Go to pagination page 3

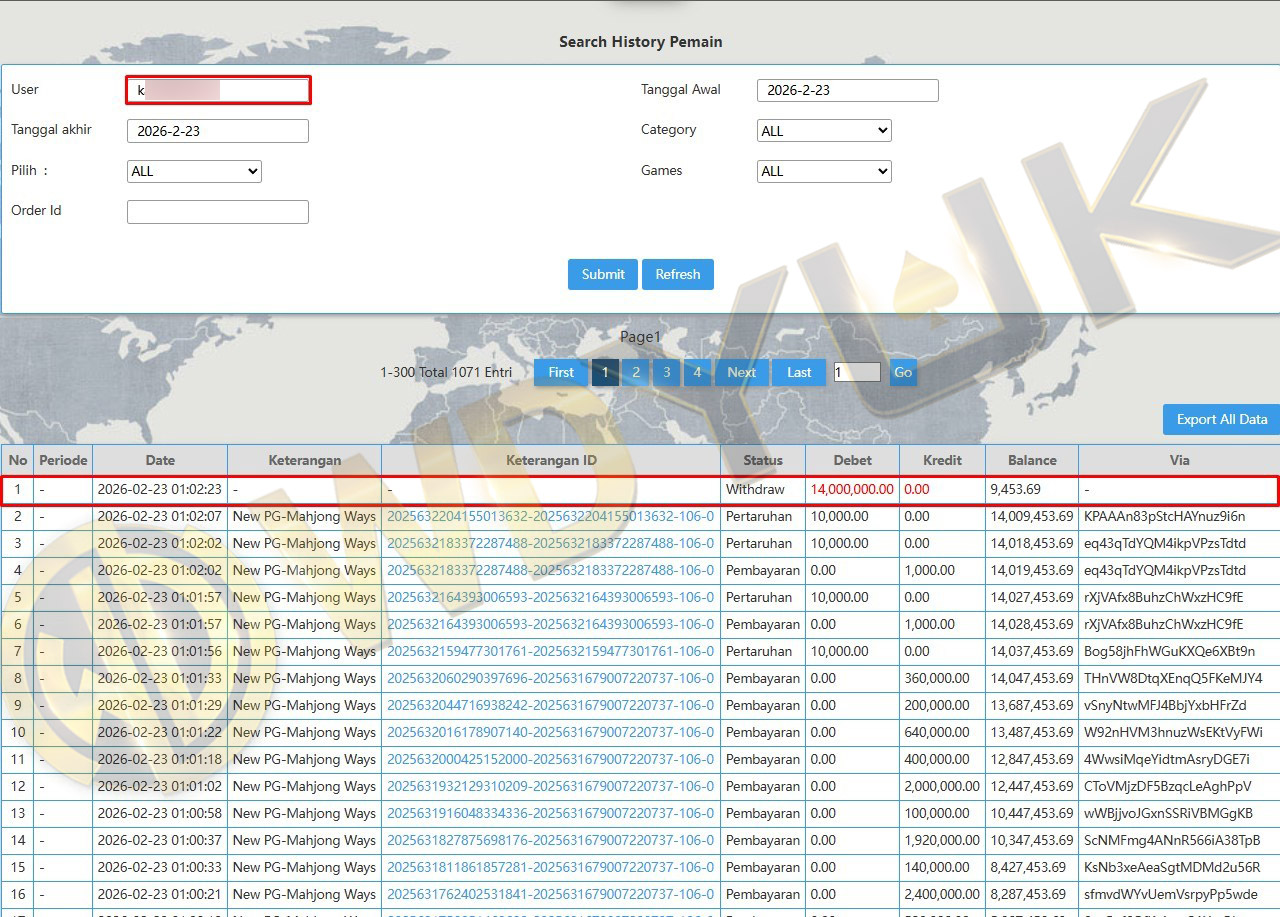tap(667, 372)
